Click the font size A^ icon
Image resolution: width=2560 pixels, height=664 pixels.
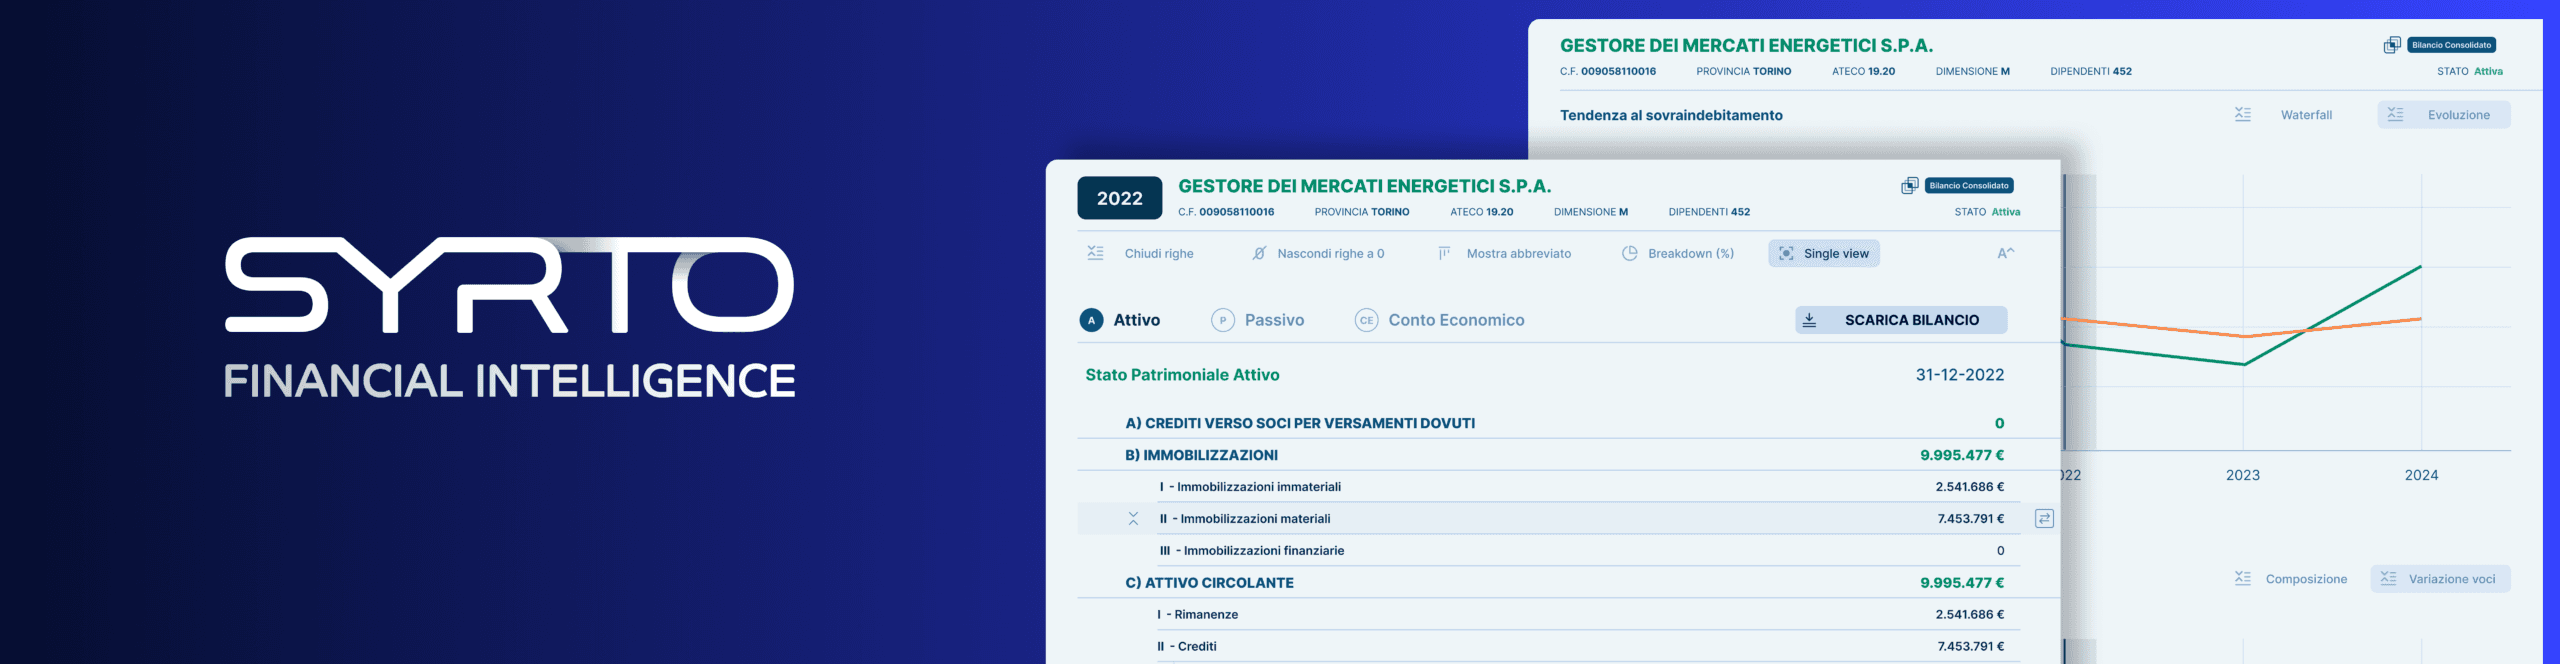[x=2005, y=253]
